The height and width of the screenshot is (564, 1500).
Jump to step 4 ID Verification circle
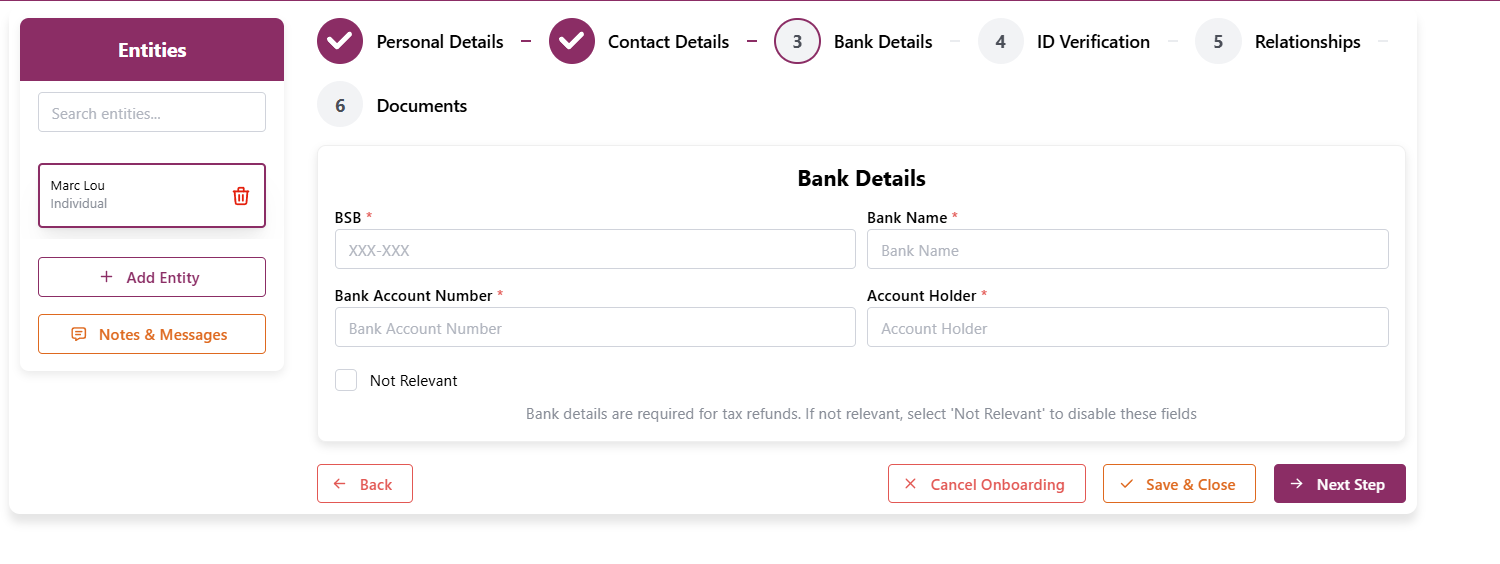tap(1001, 41)
